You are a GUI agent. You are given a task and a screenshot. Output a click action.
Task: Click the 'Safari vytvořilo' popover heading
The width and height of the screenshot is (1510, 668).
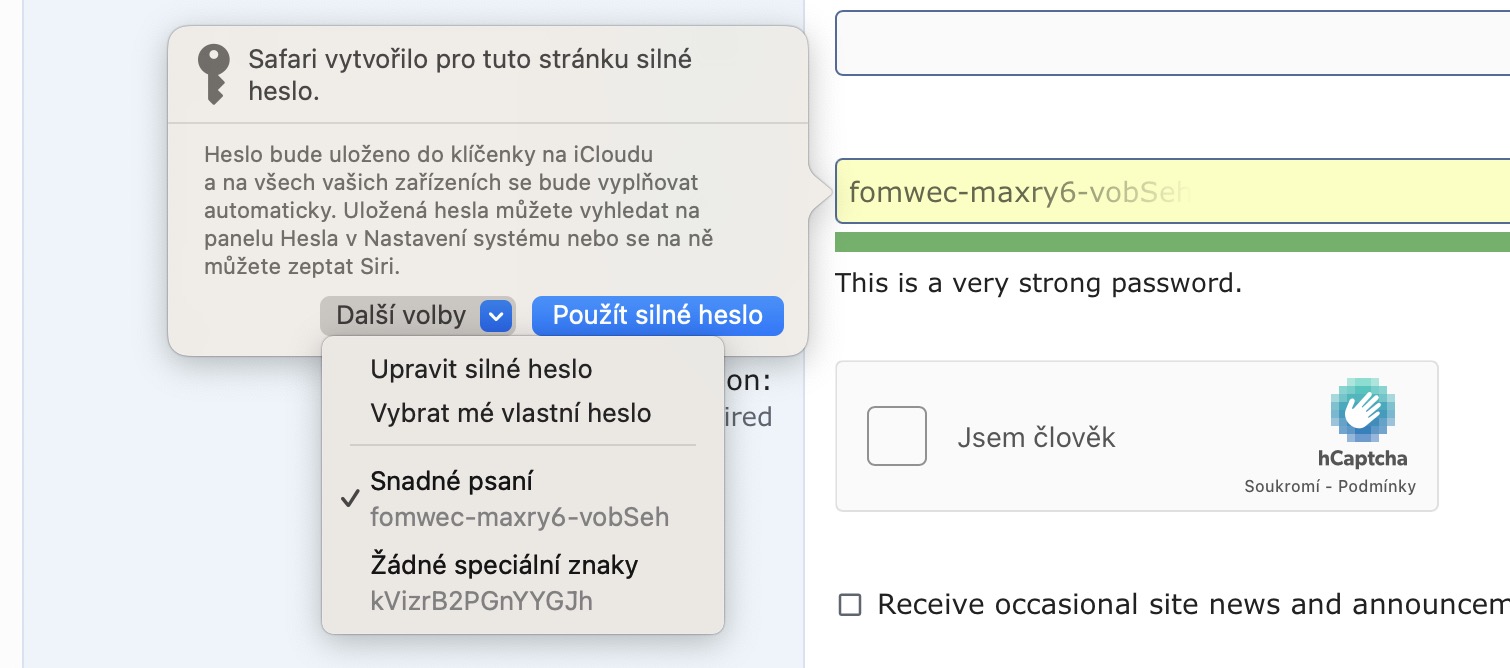[x=469, y=75]
